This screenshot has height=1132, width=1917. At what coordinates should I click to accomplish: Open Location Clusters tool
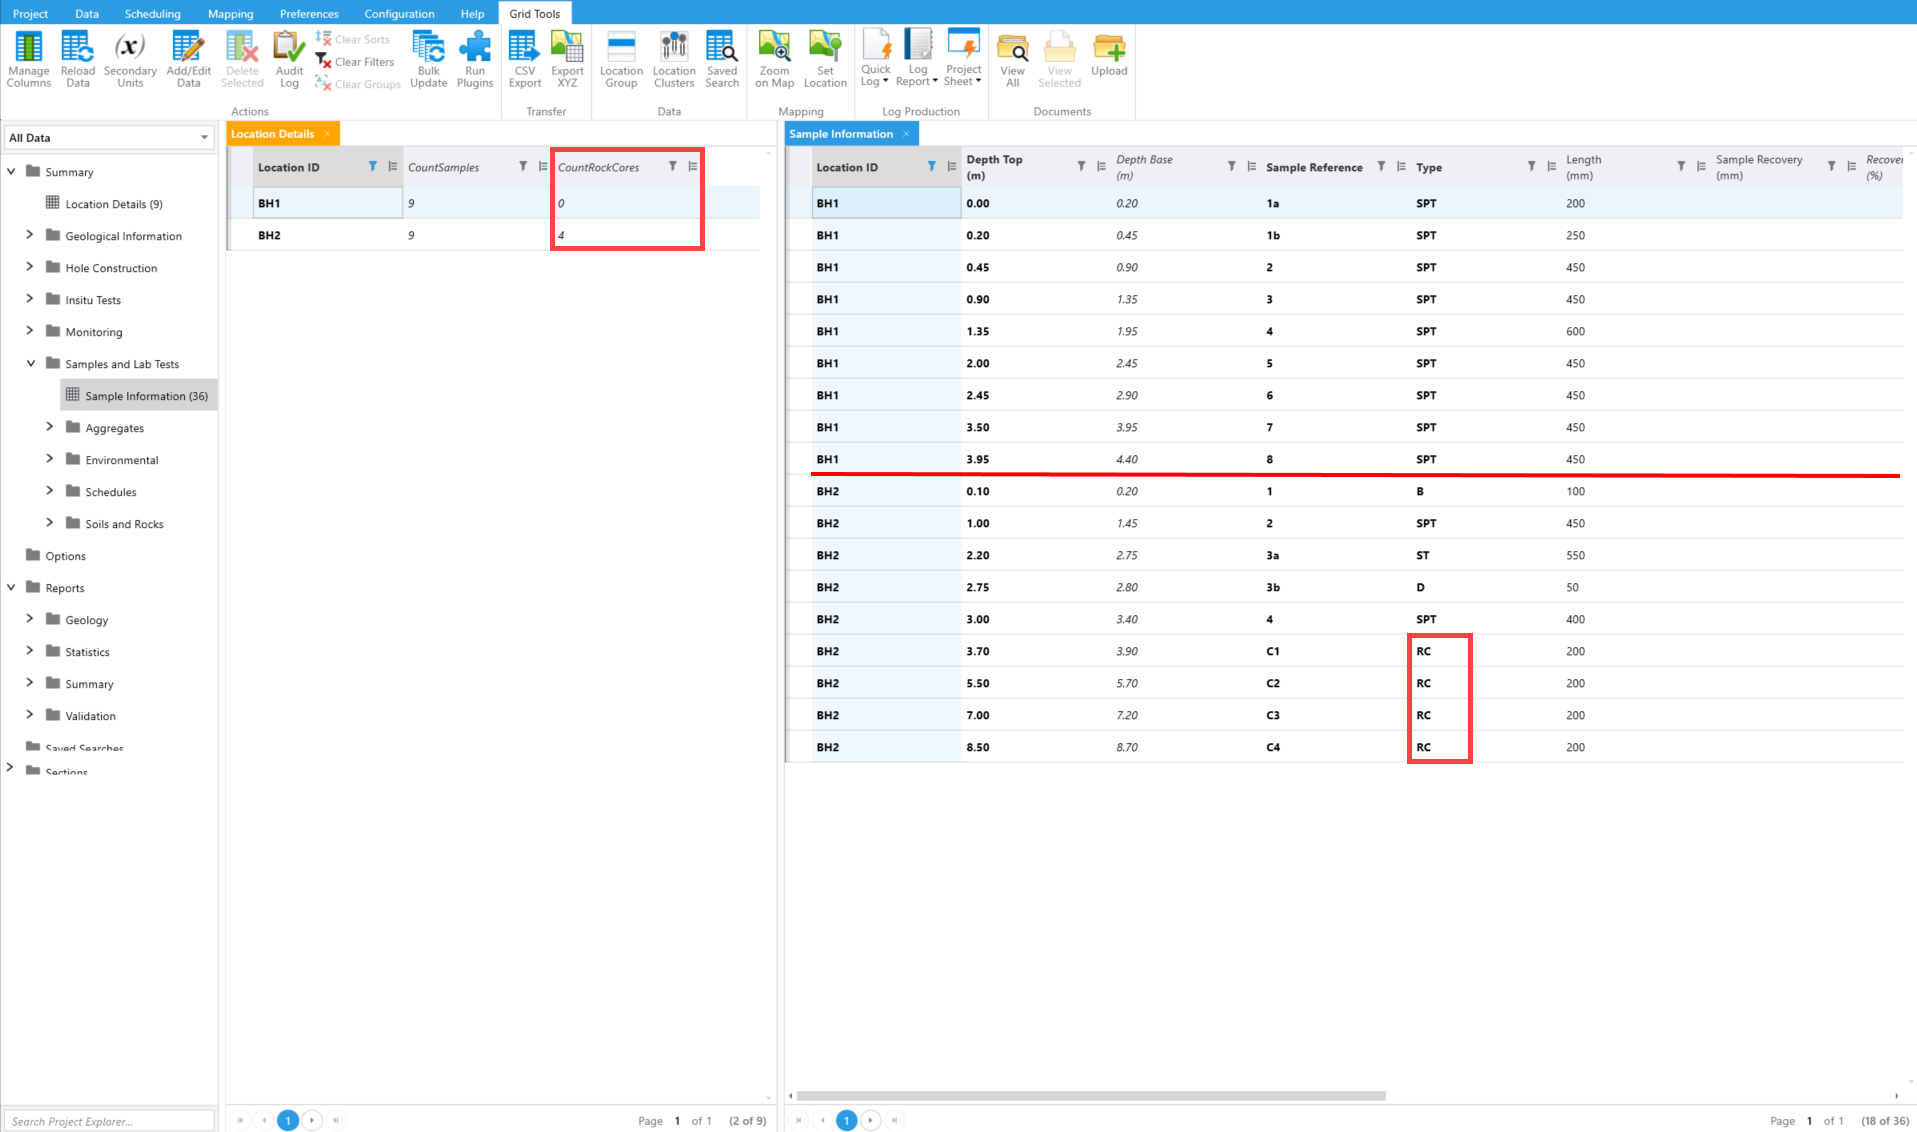click(673, 59)
